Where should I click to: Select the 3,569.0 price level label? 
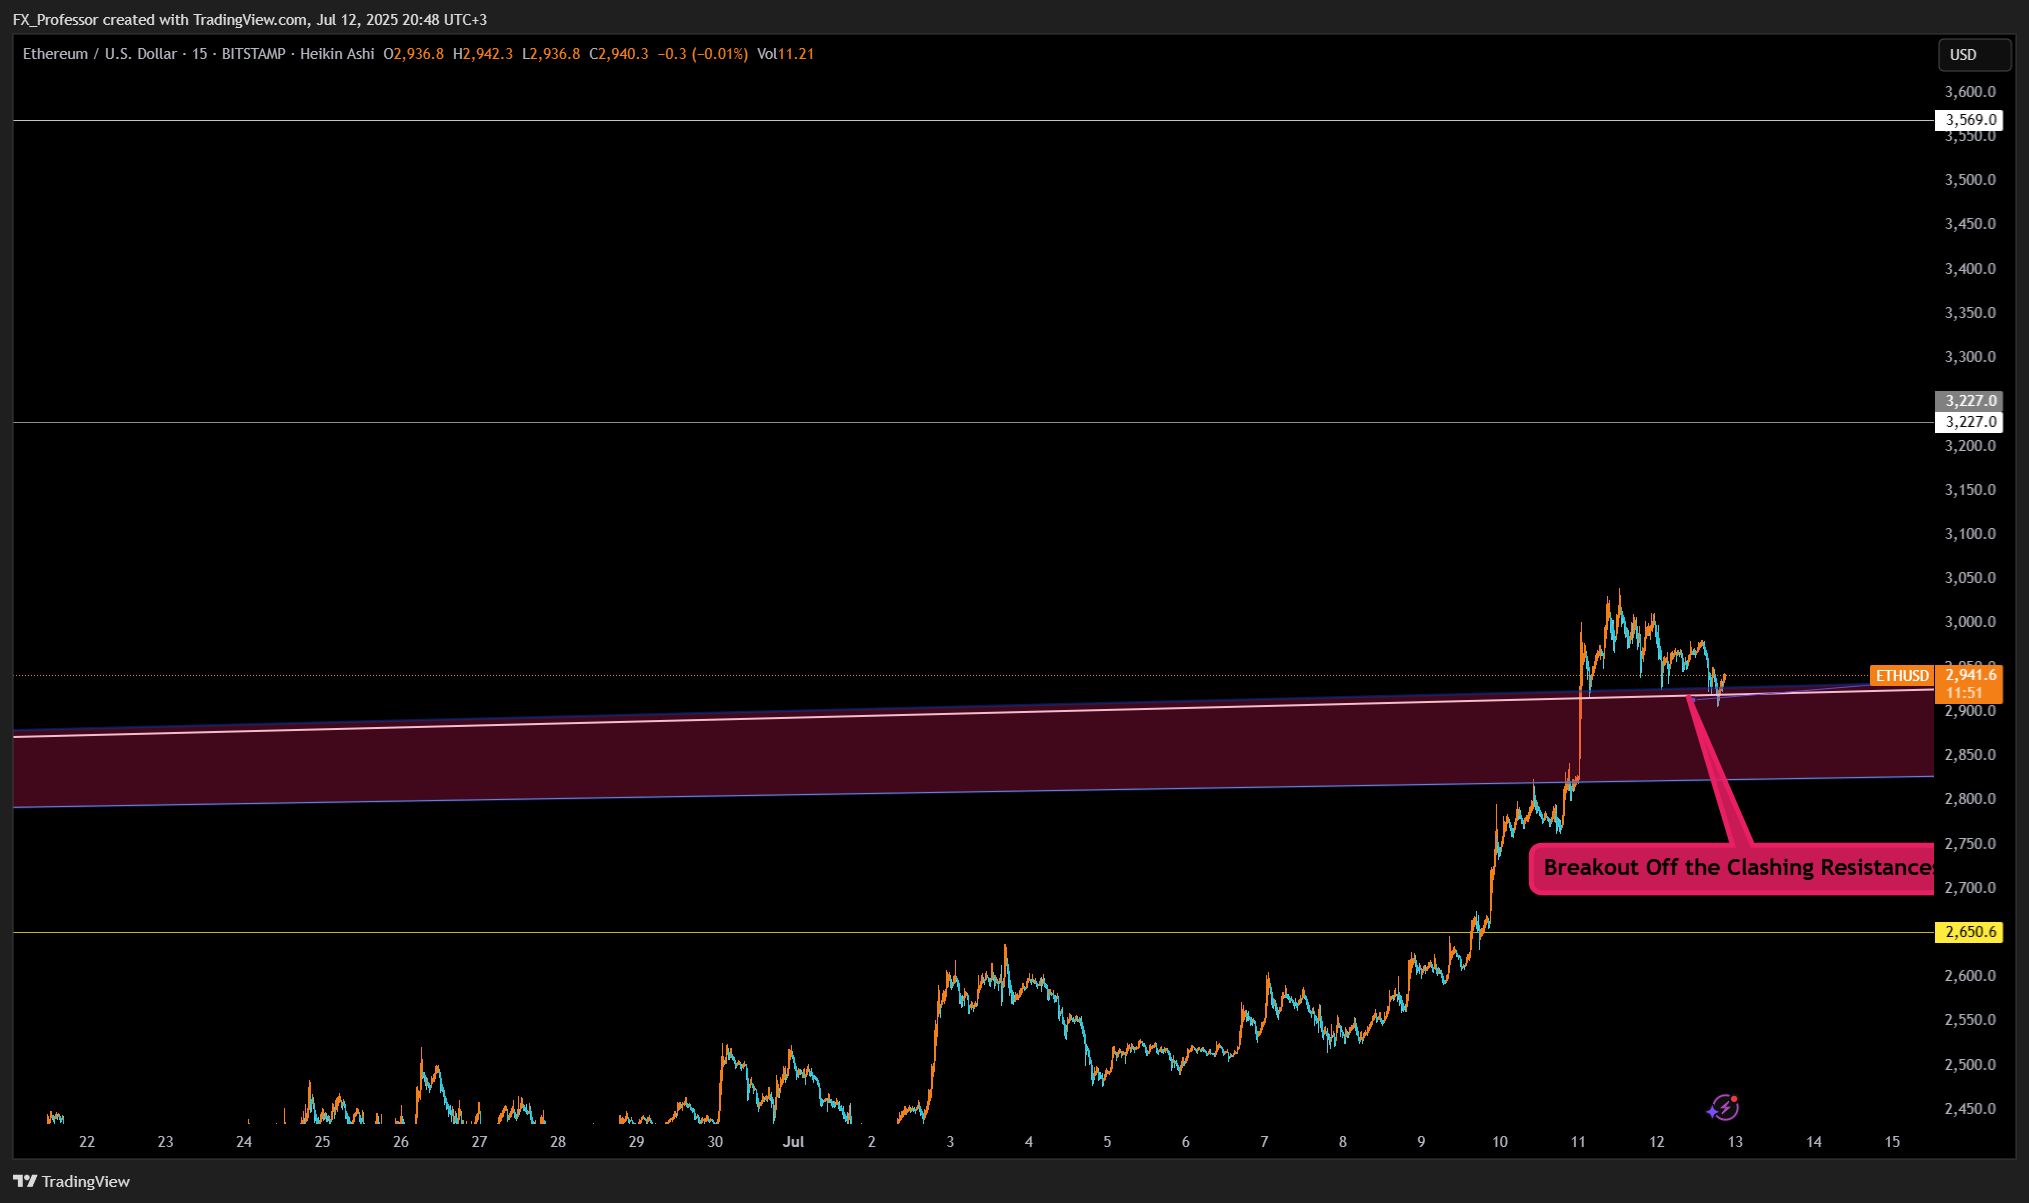[1969, 120]
